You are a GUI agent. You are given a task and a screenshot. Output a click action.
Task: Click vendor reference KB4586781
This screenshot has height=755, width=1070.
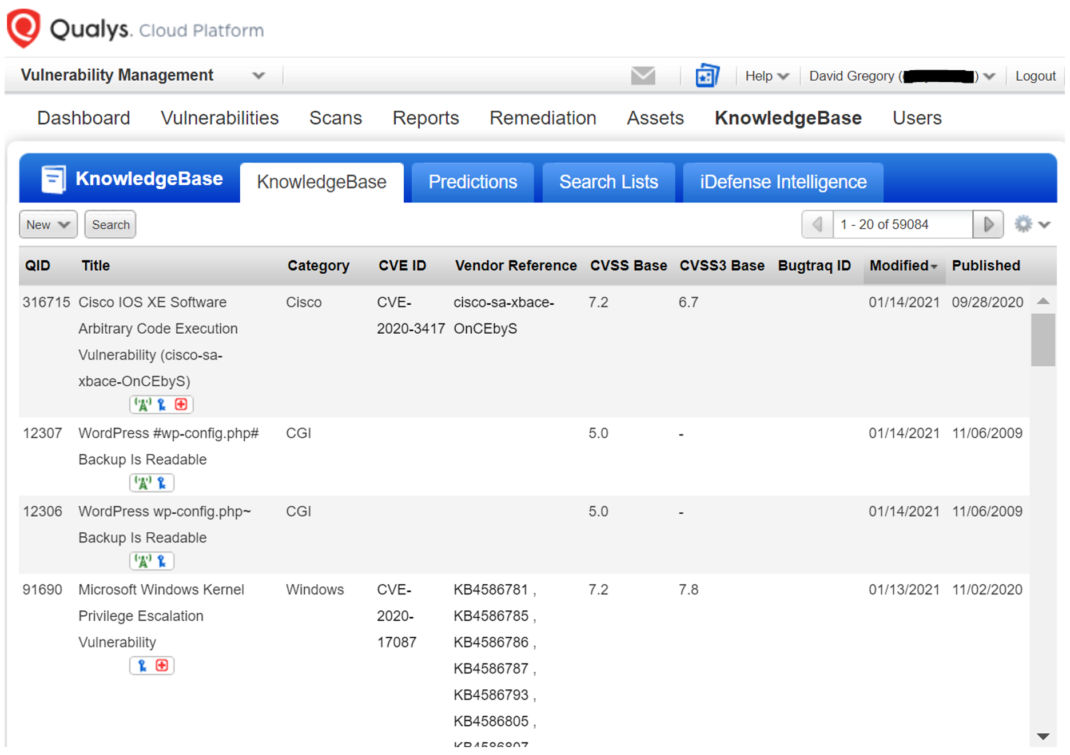coord(491,590)
